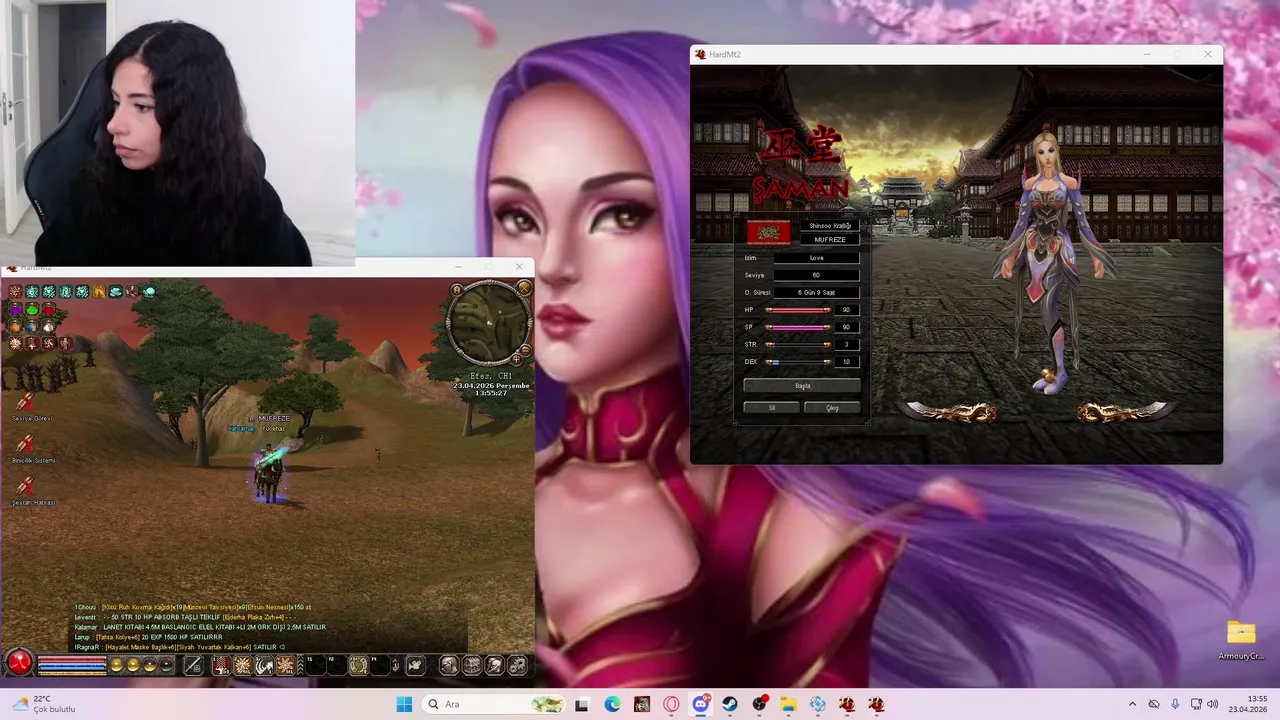Image resolution: width=1280 pixels, height=720 pixels.
Task: Click Katamar chat line about LANET KİTABI
Action: point(200,627)
